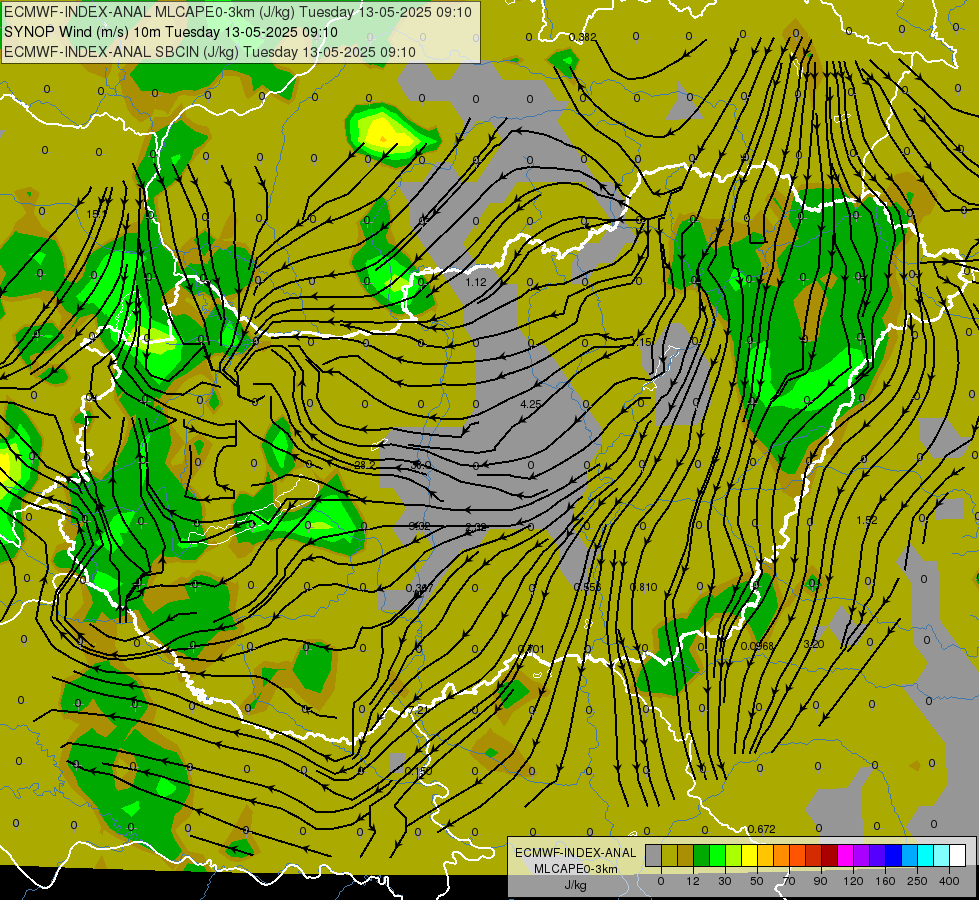979x900 pixels.
Task: Click the legend tick label '250'
Action: point(917,881)
